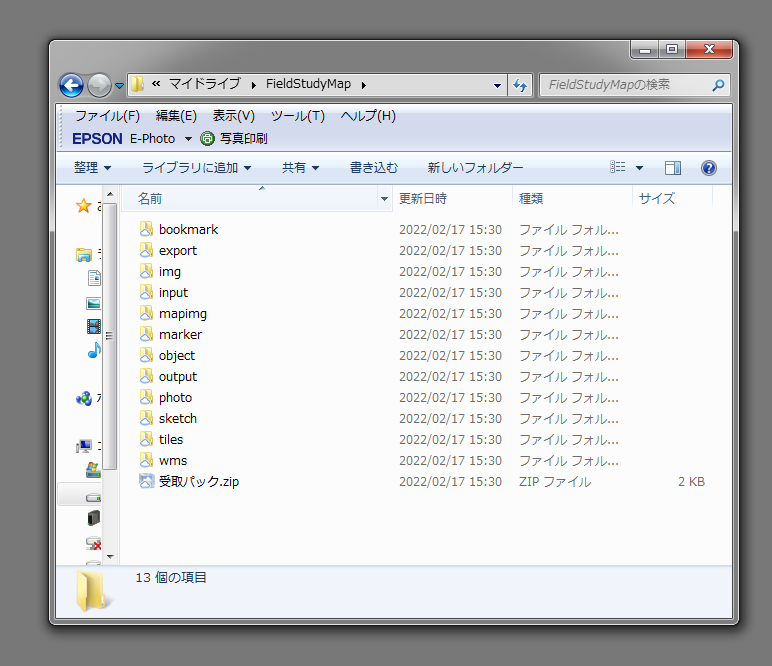Click the change view icon

(617, 167)
